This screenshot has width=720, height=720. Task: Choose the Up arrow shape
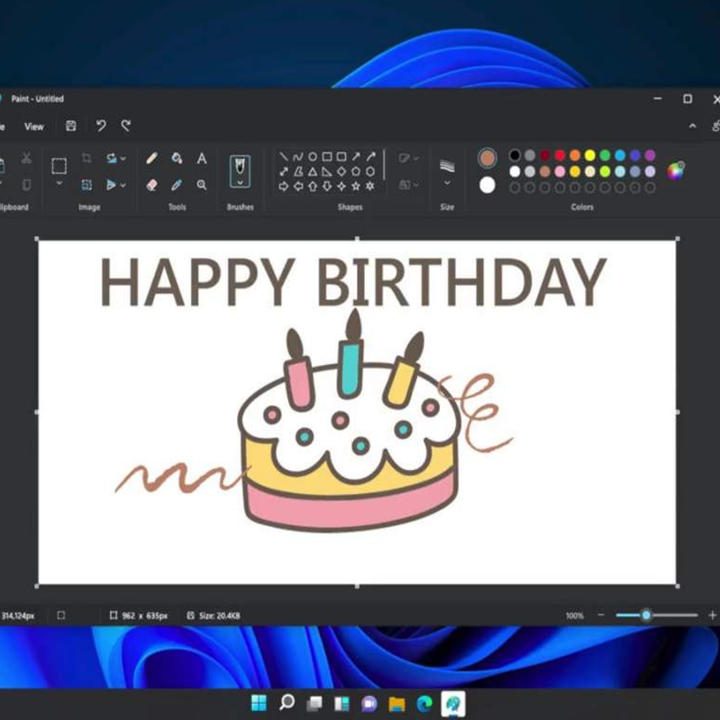(313, 186)
